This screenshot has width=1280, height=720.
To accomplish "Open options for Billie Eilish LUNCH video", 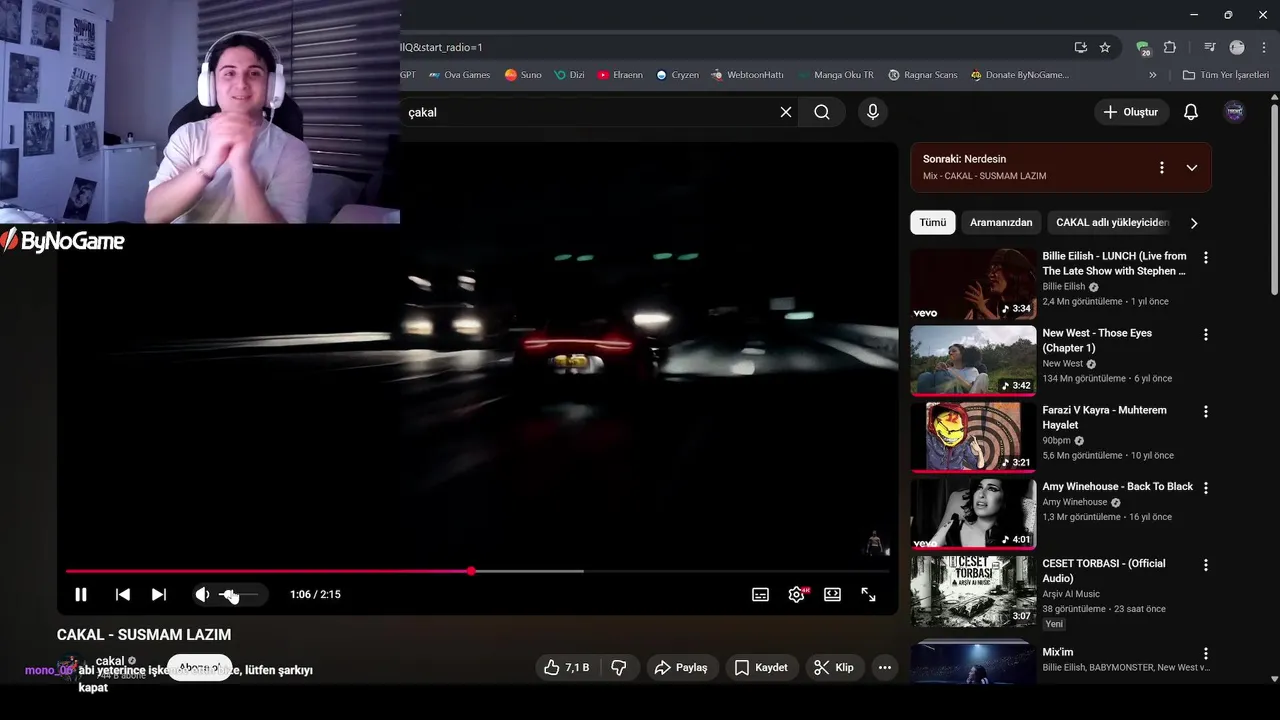I will pyautogui.click(x=1205, y=257).
